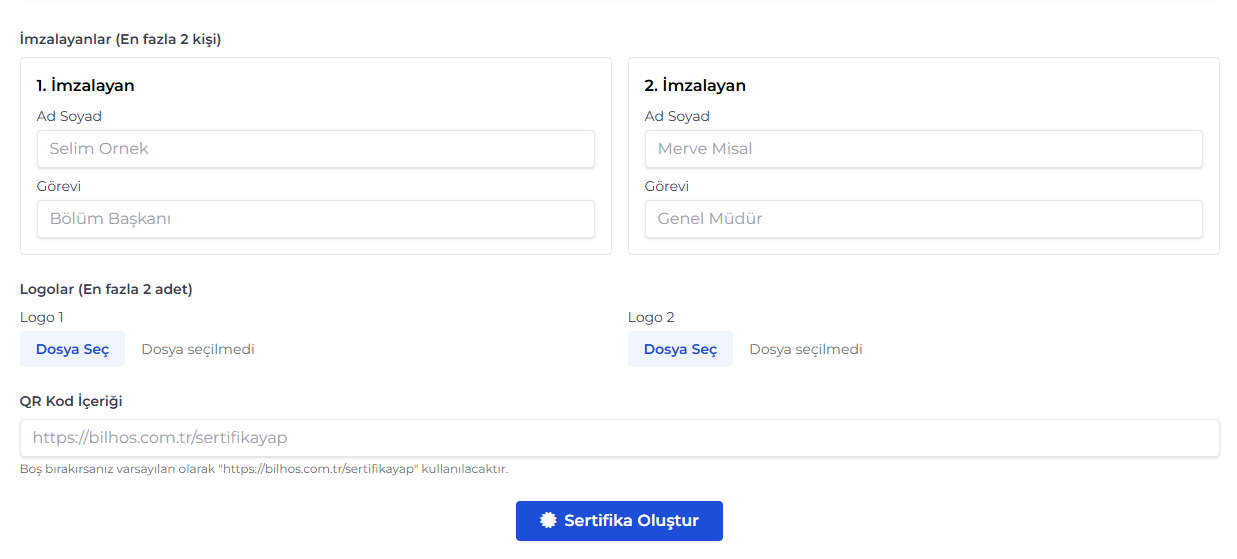The image size is (1237, 559).
Task: Select the Genel Müdür role field
Action: 924,219
